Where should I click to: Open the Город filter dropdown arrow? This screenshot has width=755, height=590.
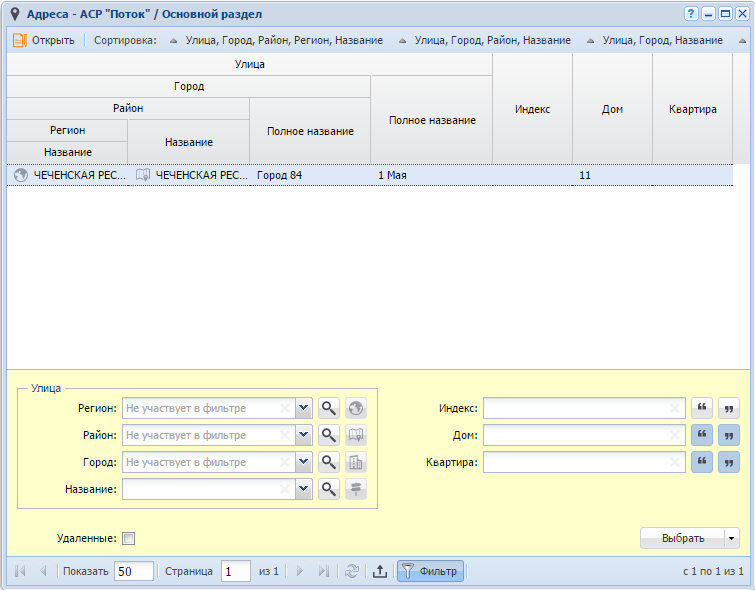point(304,462)
